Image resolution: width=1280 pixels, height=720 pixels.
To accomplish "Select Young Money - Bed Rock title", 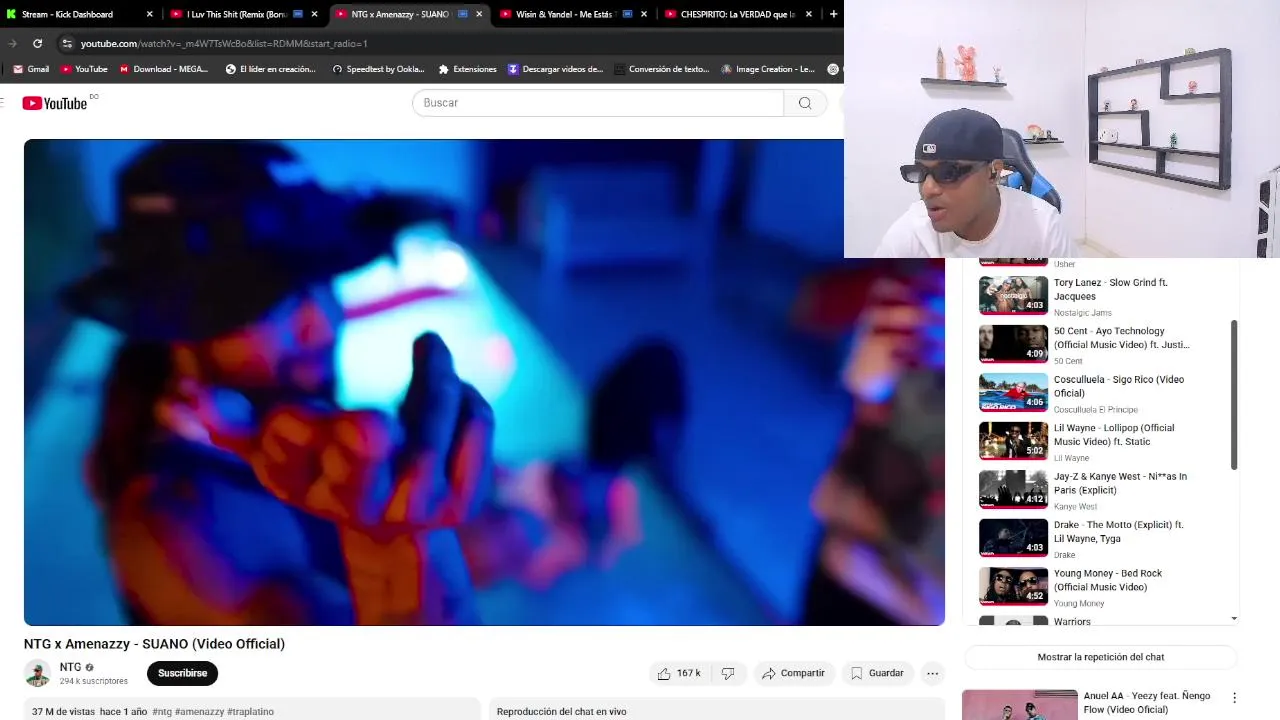I will coord(1108,580).
